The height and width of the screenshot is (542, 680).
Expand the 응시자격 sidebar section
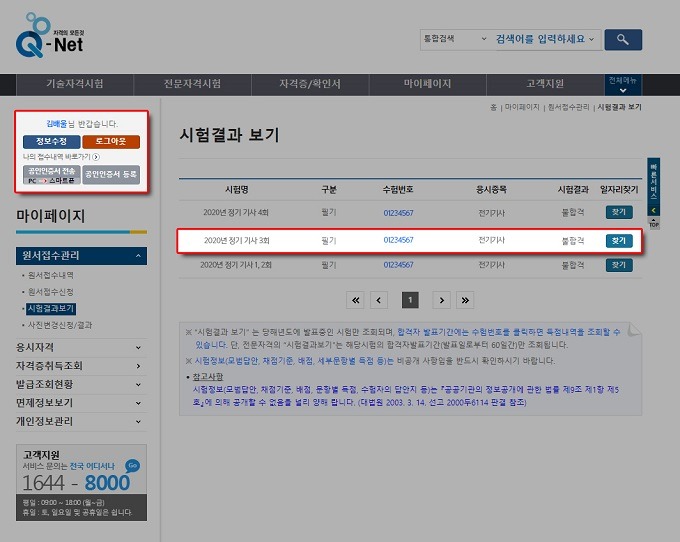tap(82, 346)
